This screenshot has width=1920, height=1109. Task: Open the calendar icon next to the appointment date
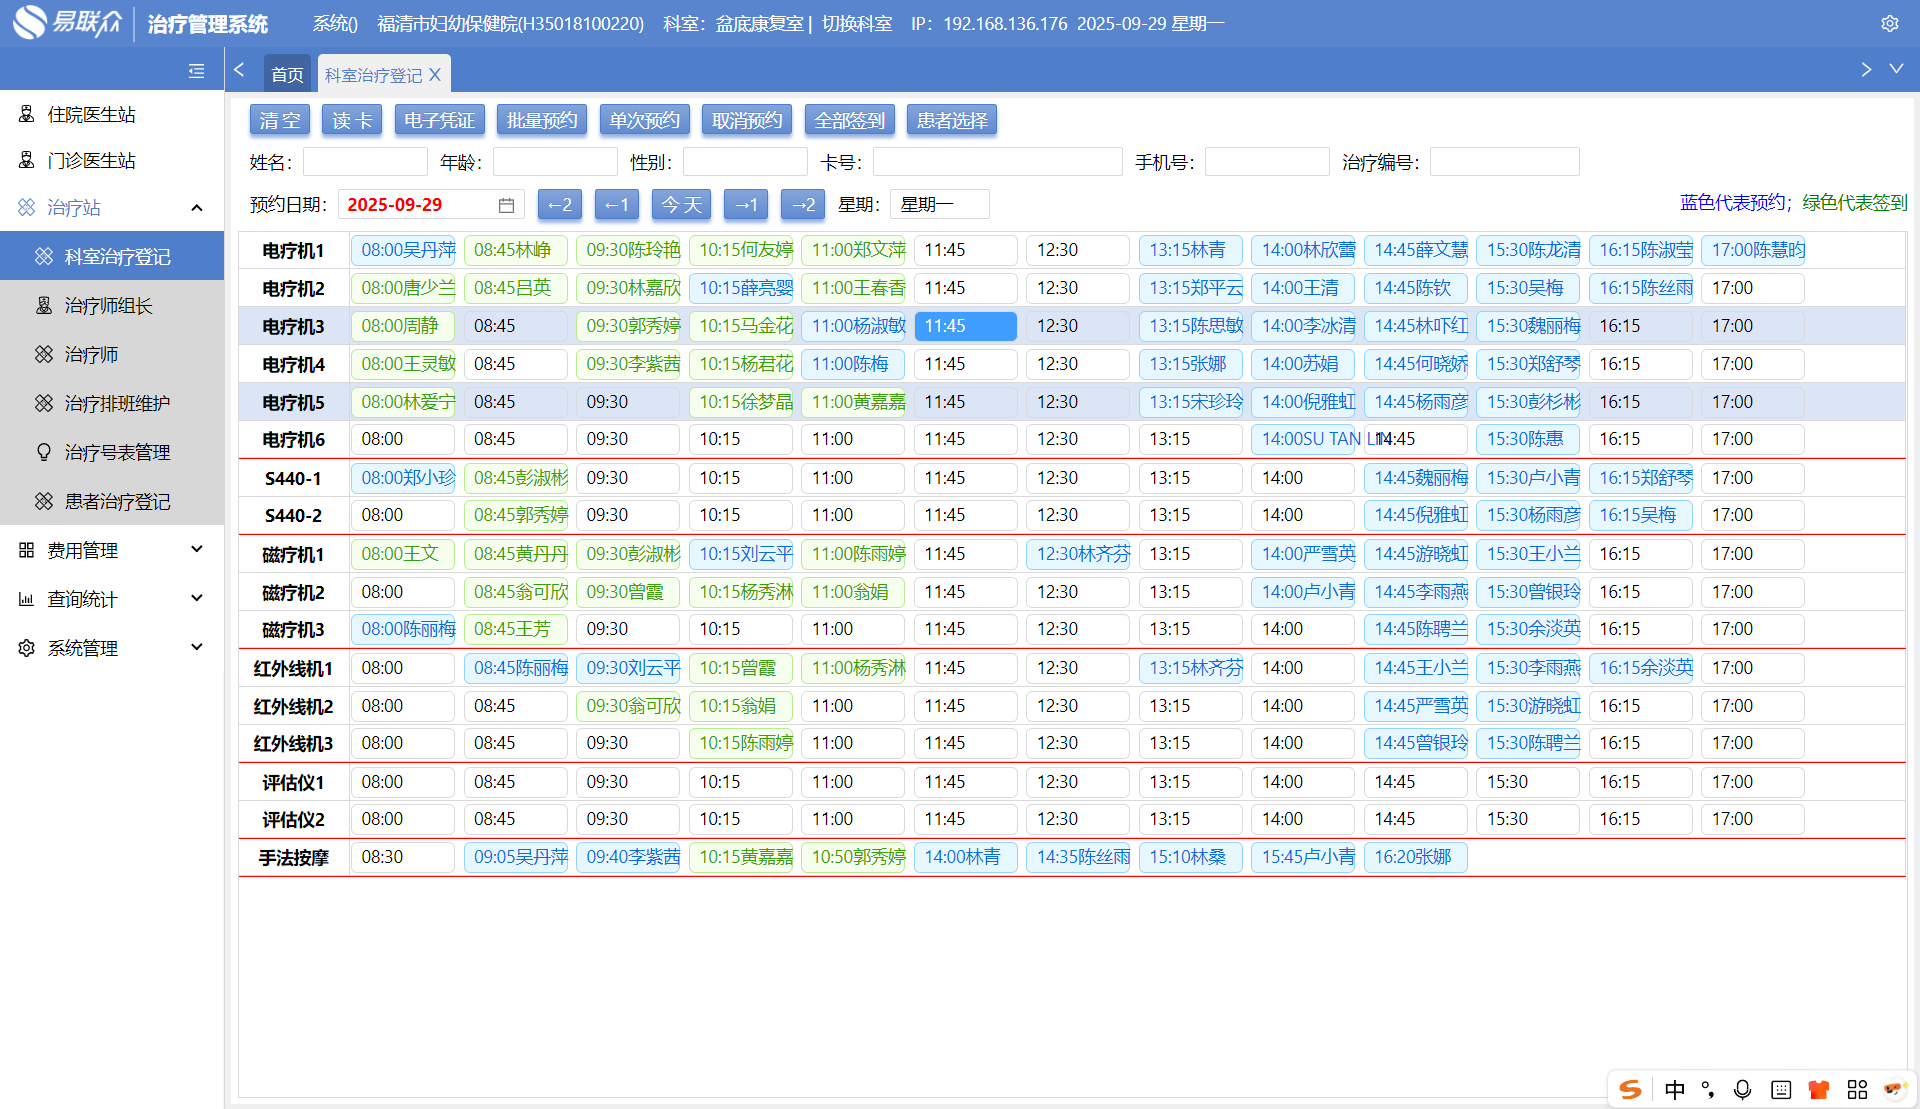pyautogui.click(x=506, y=205)
